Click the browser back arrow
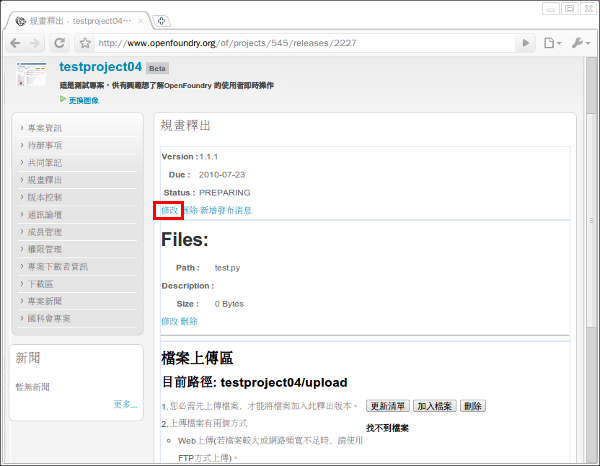 point(15,43)
